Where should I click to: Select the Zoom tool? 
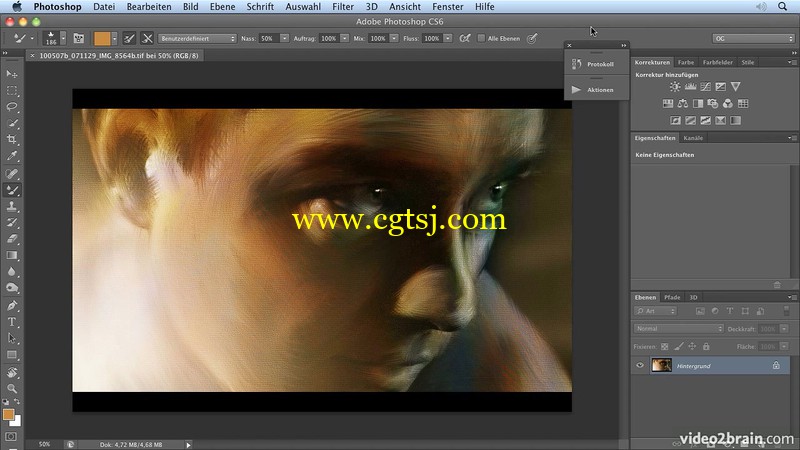click(x=12, y=389)
